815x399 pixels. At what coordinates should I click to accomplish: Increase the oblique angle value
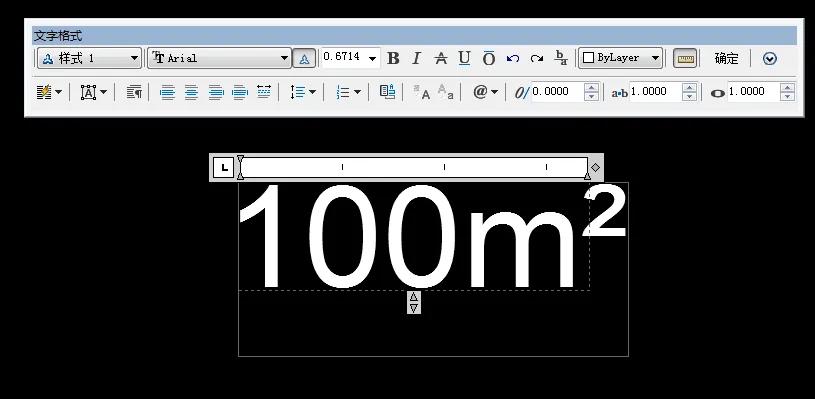coord(591,87)
